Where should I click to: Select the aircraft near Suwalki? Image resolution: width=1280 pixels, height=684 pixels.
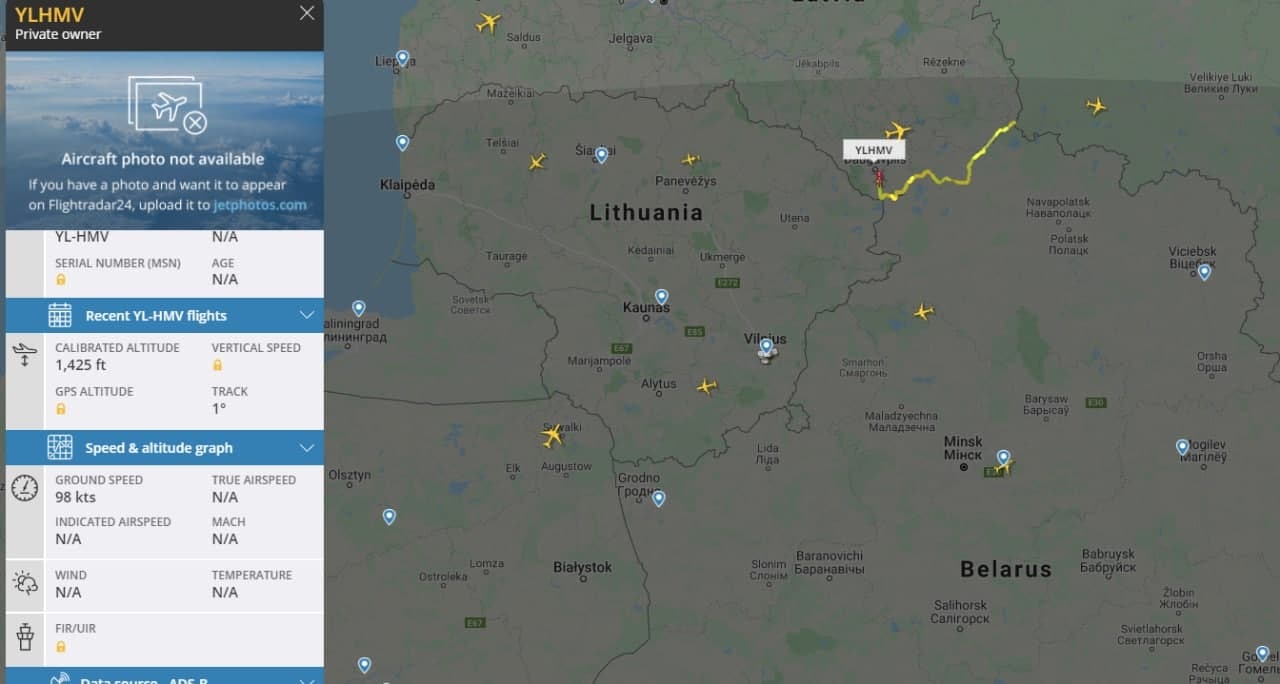coord(552,435)
